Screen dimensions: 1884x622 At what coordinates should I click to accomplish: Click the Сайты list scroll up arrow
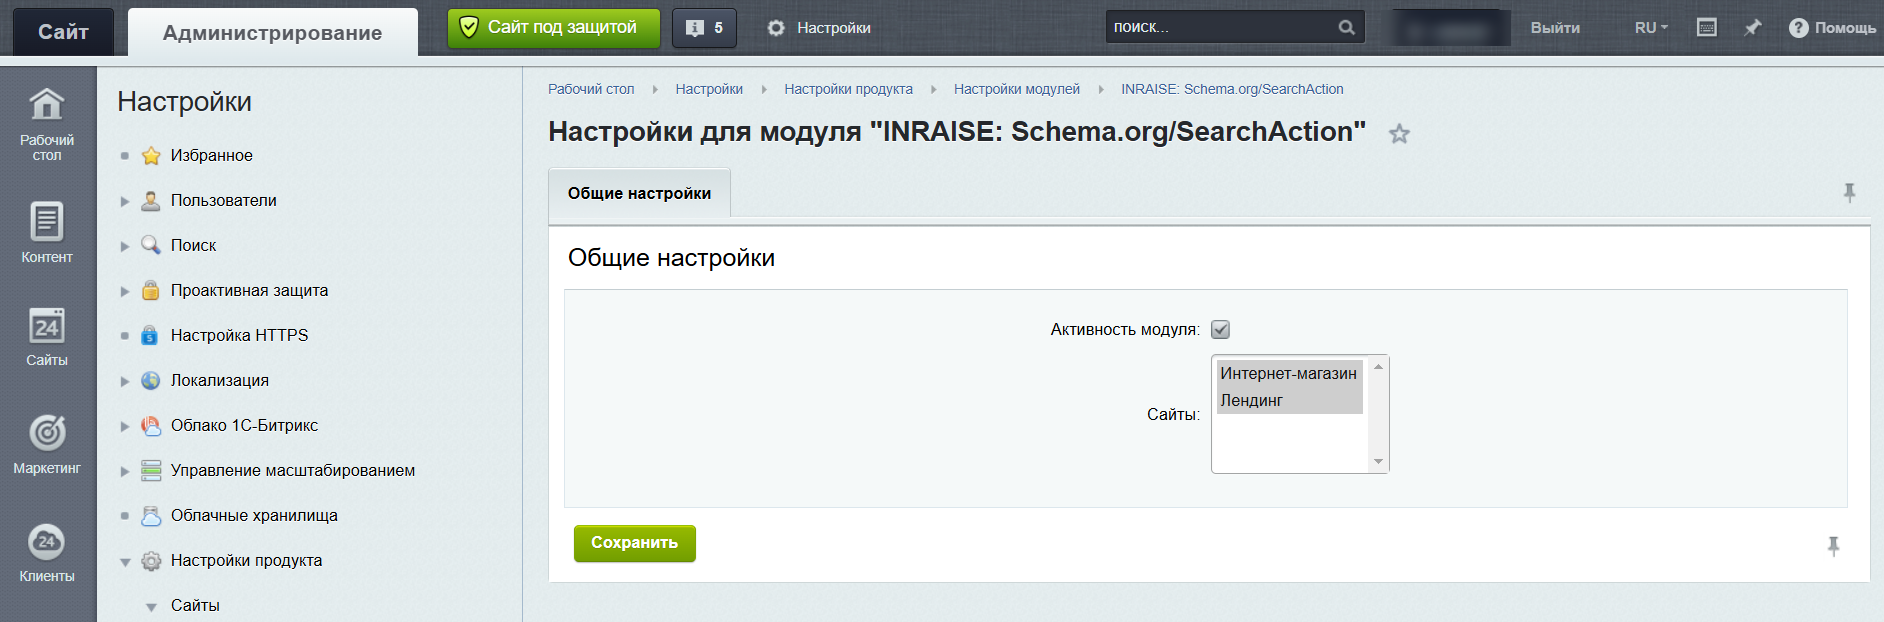pos(1378,367)
